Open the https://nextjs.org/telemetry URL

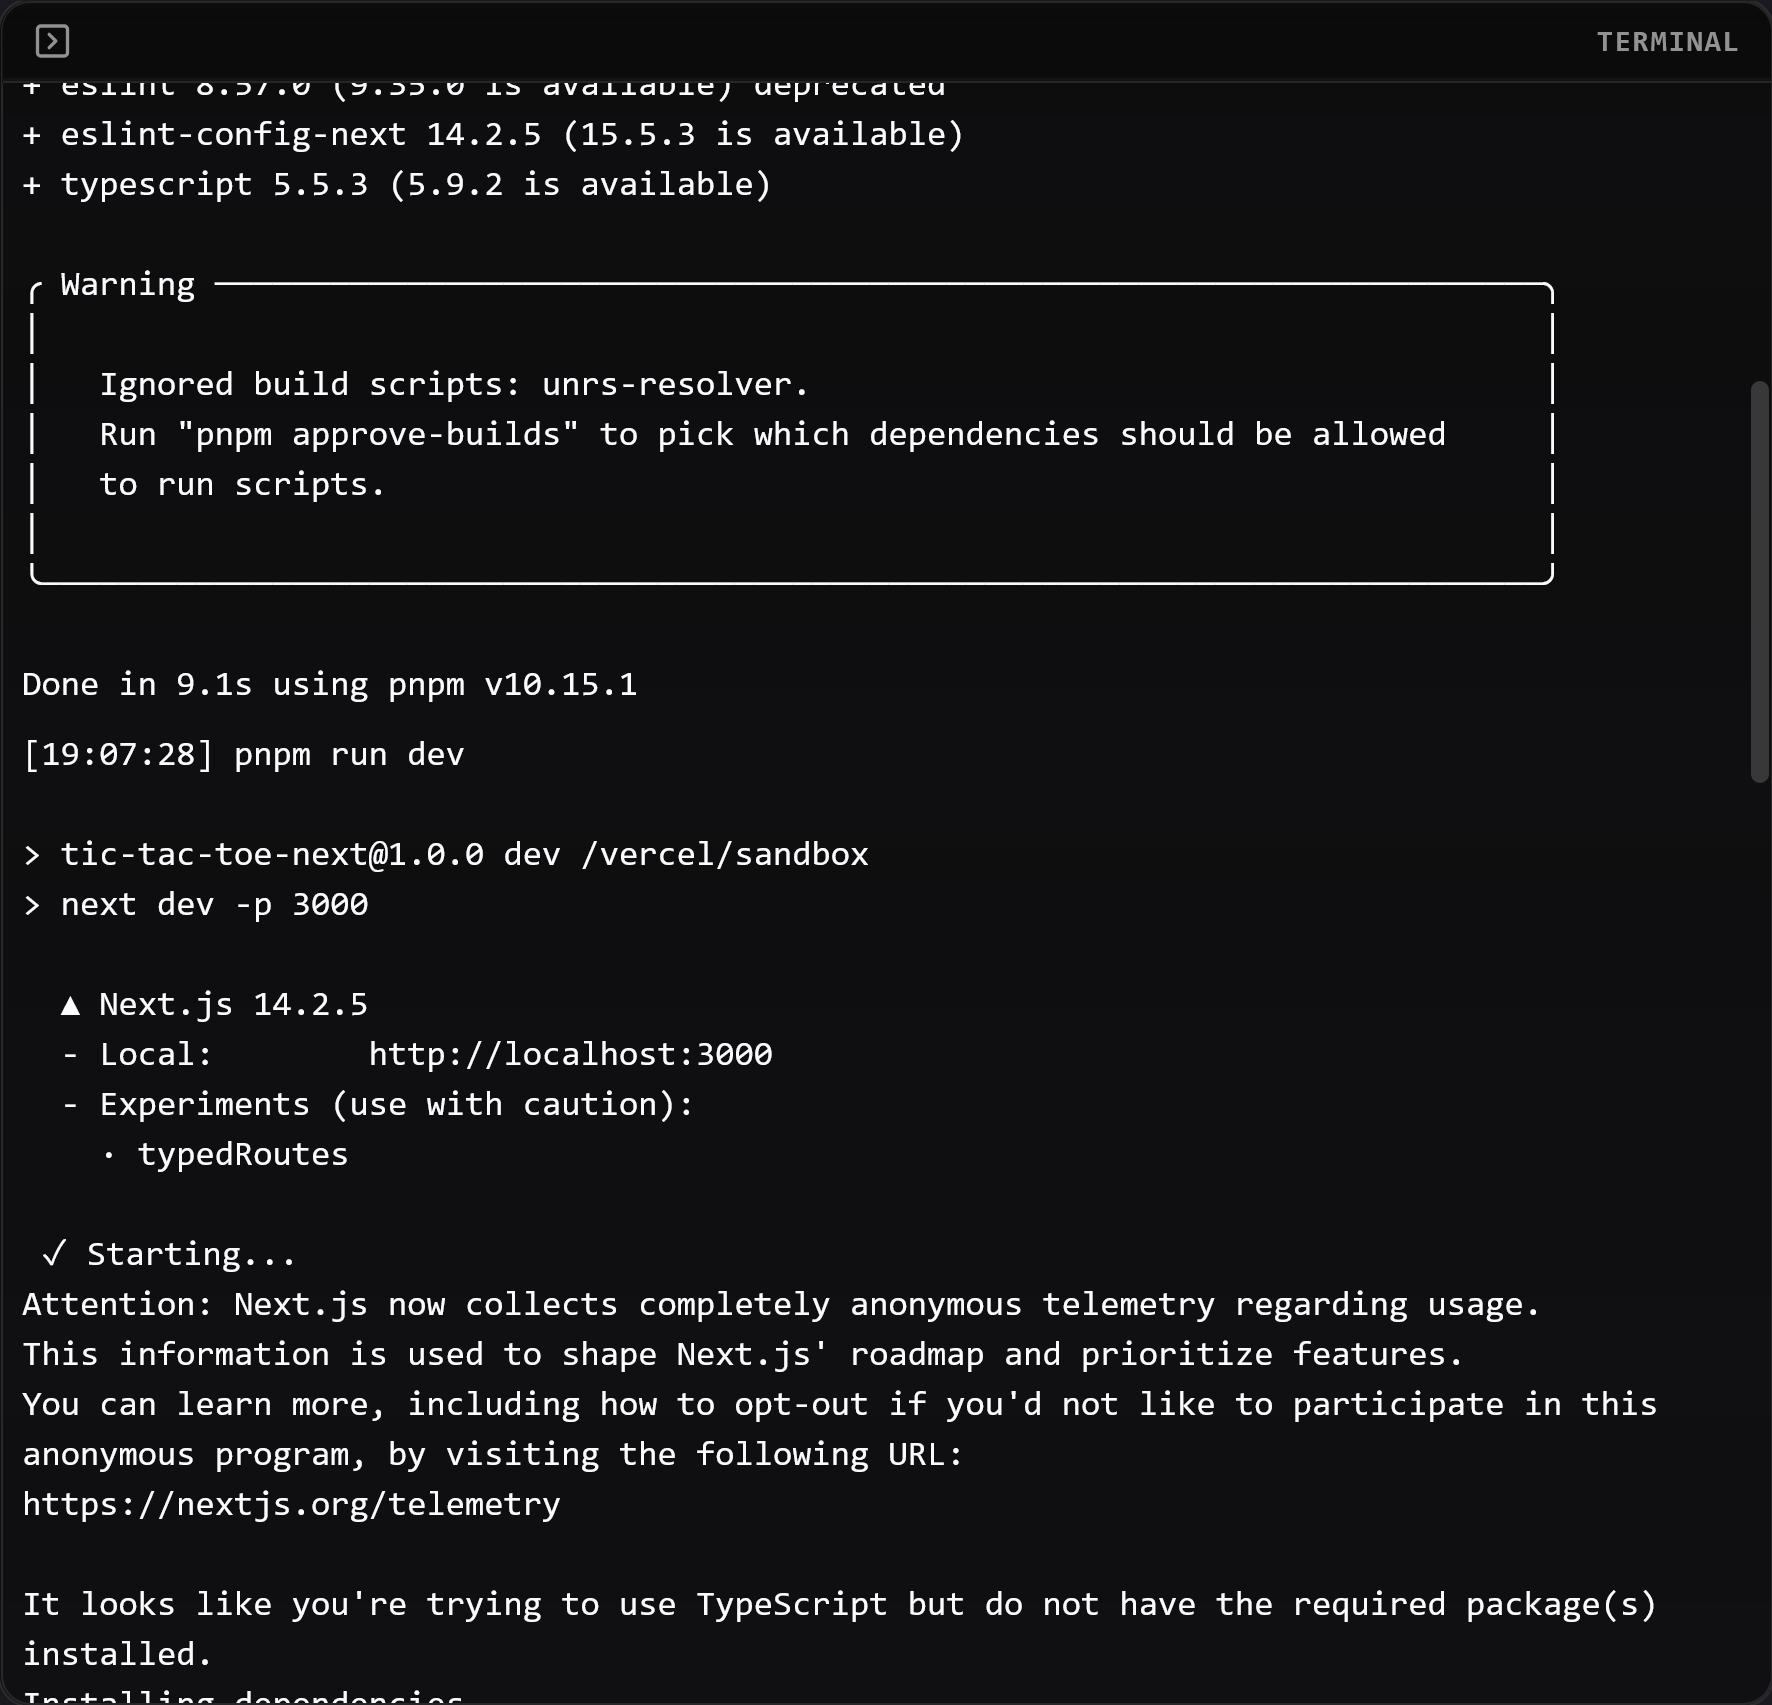click(291, 1505)
